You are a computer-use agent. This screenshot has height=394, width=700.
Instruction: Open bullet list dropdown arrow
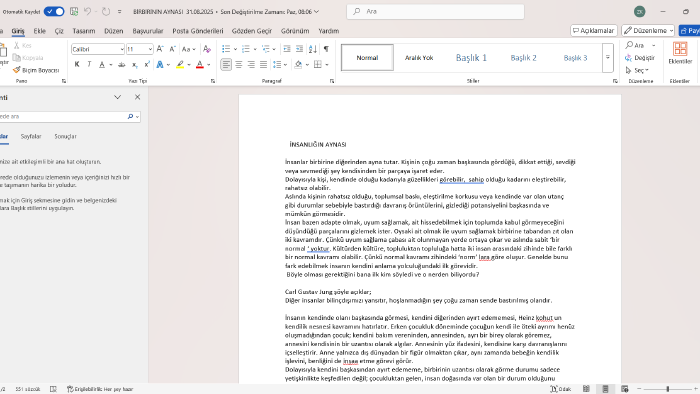(x=235, y=49)
